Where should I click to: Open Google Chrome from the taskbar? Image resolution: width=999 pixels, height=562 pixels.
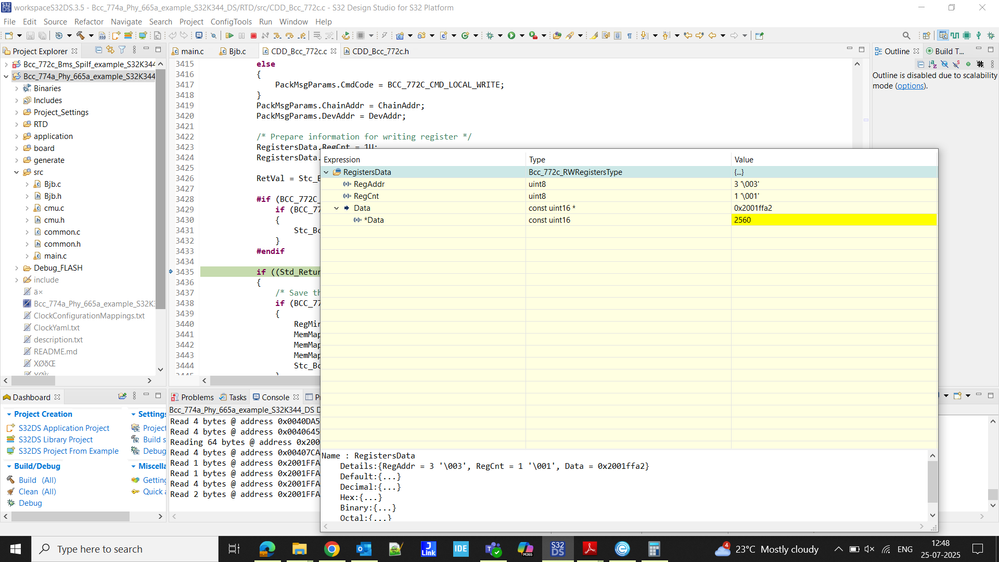(x=331, y=549)
